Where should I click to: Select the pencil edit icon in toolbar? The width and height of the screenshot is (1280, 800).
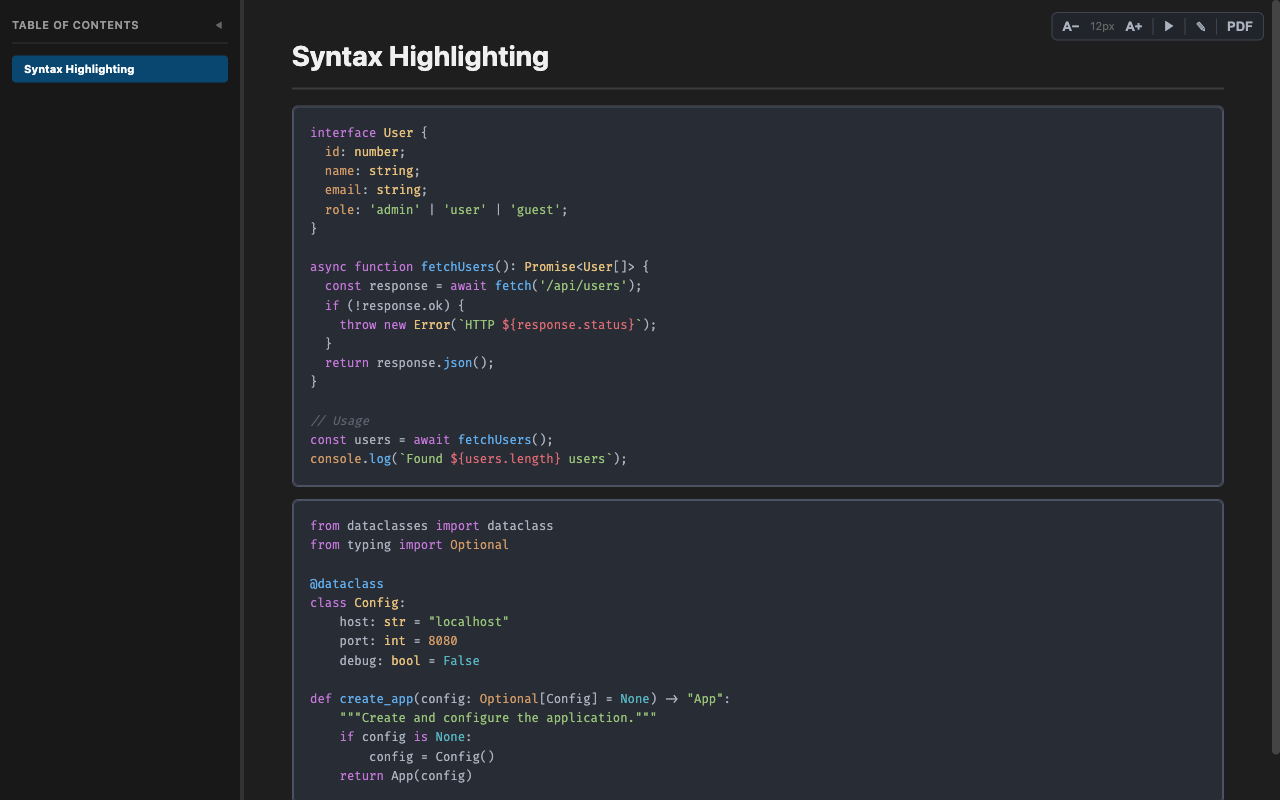coord(1200,26)
